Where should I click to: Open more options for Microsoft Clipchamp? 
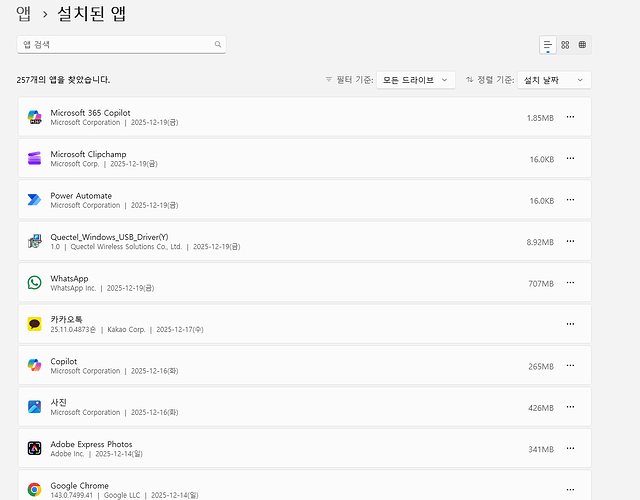pos(570,158)
